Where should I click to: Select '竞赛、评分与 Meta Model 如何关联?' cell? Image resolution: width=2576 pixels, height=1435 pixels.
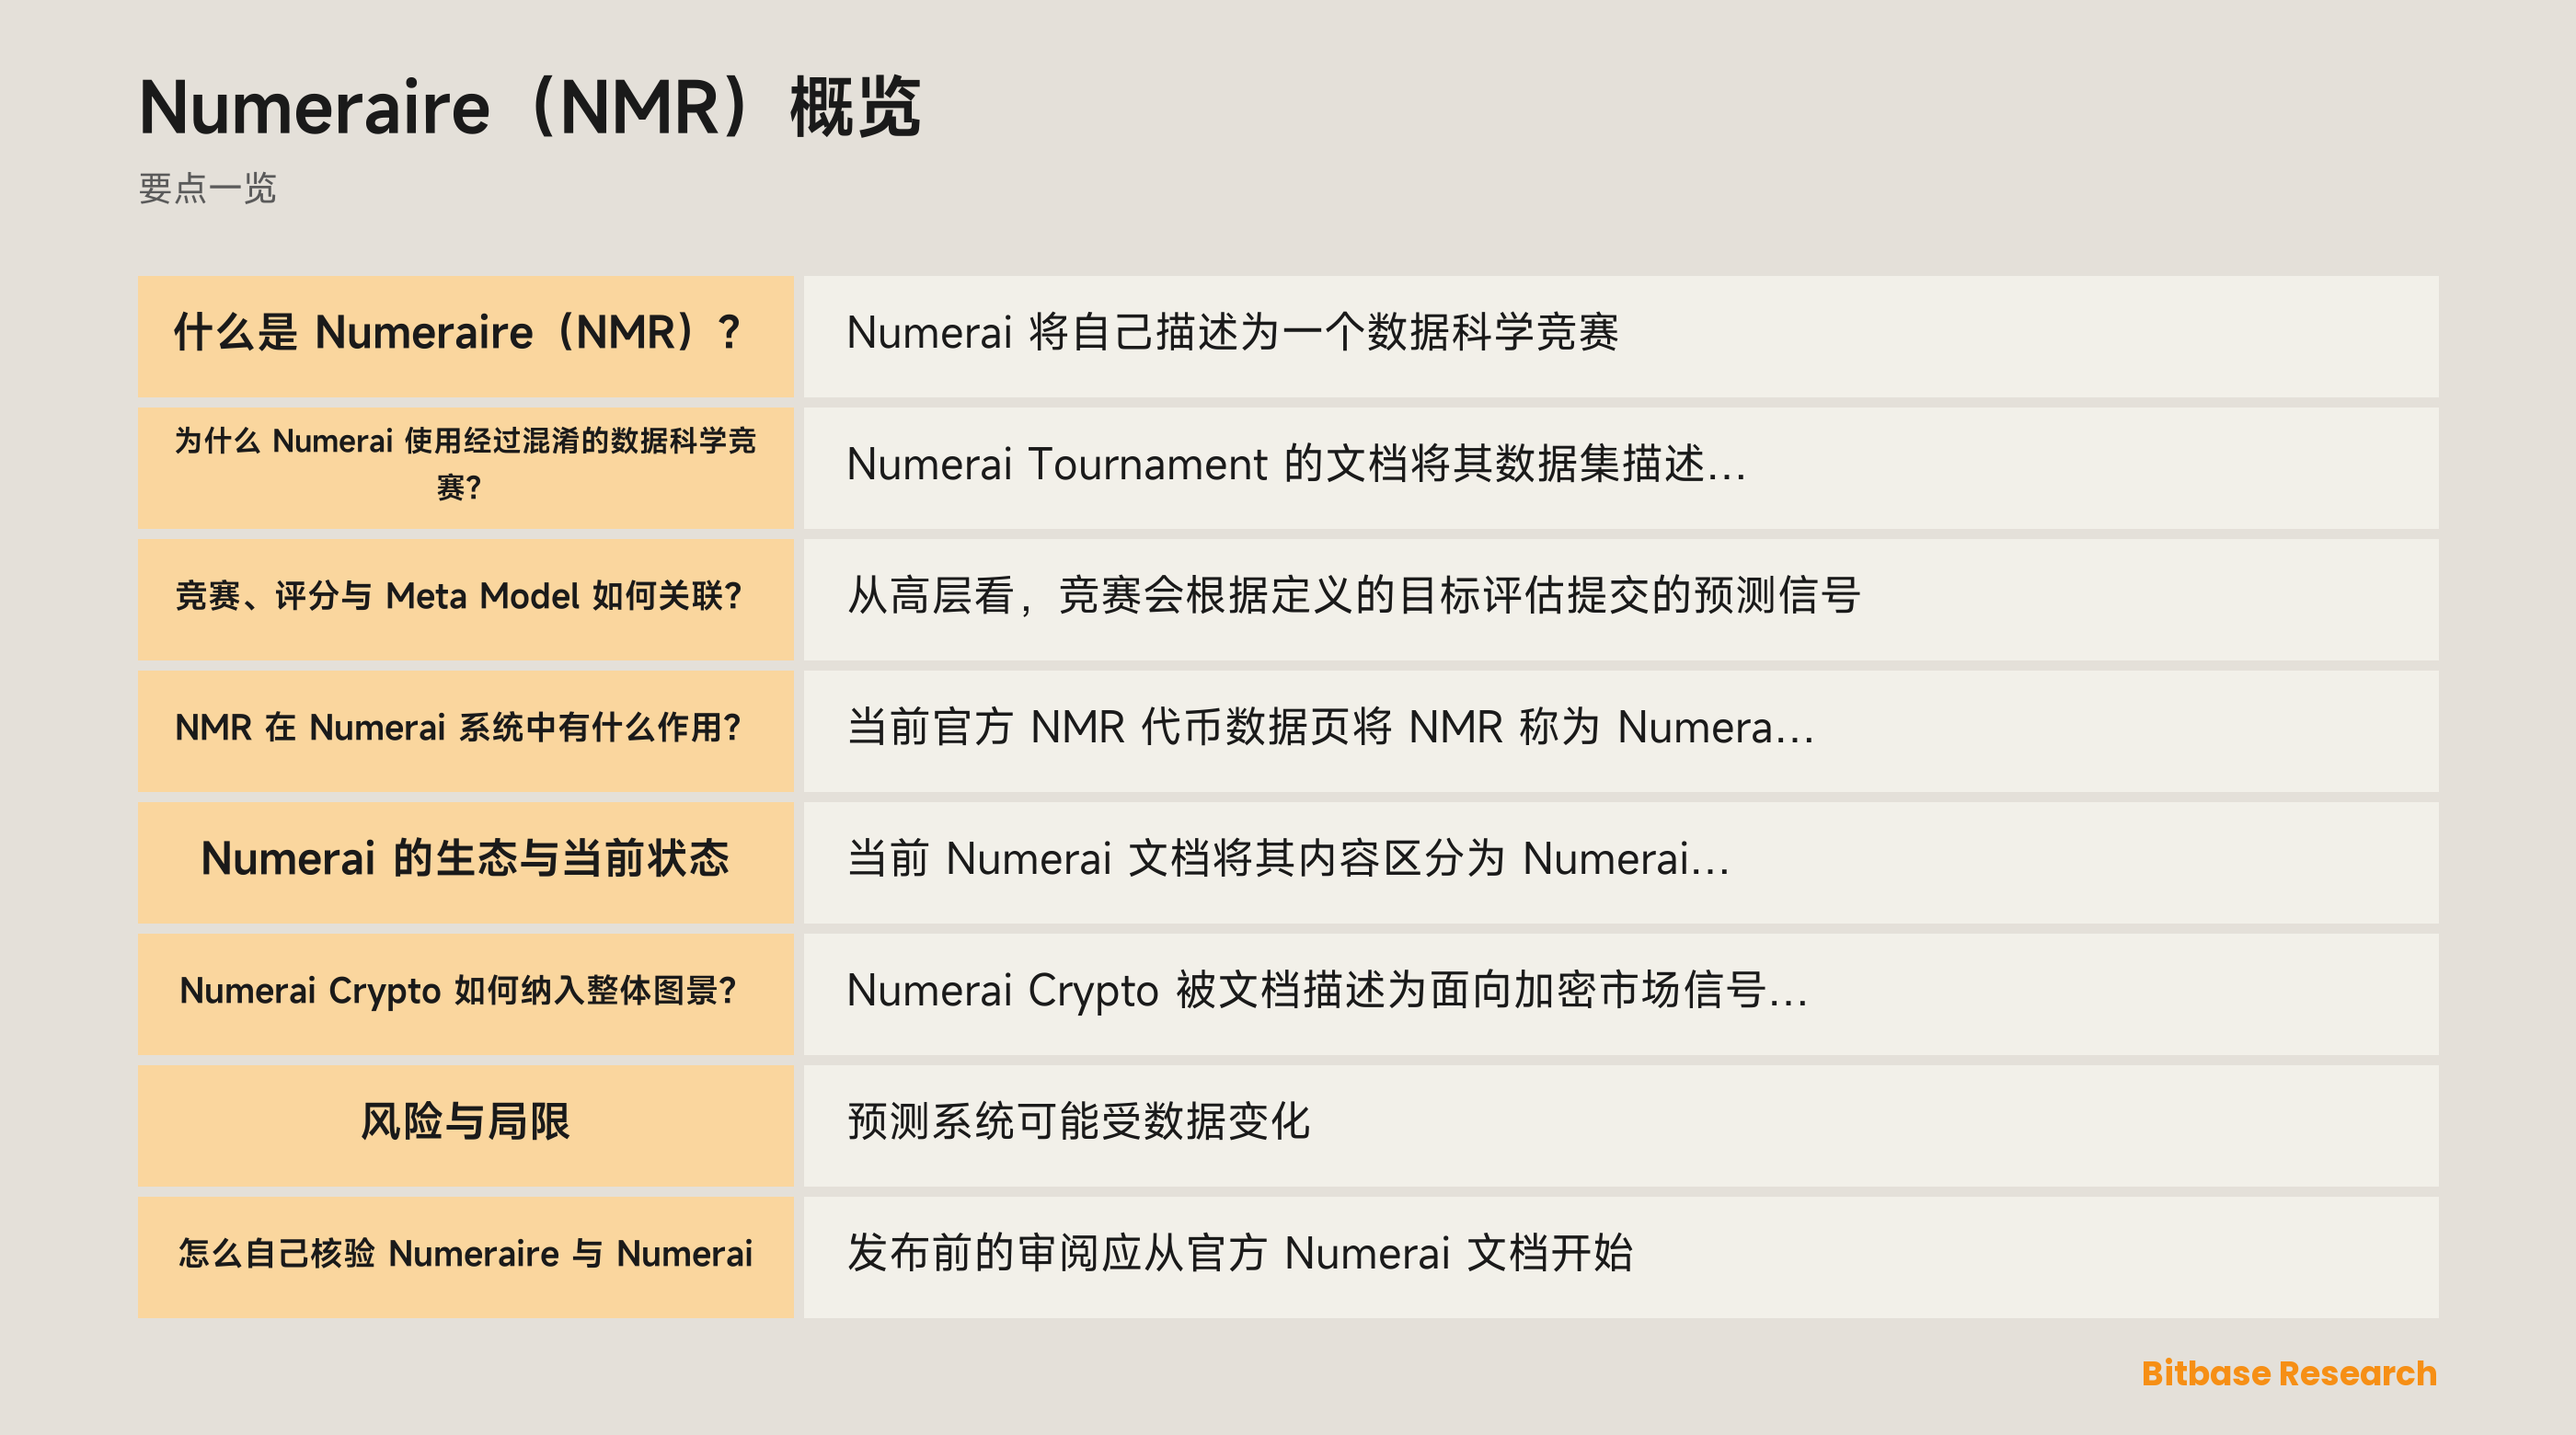(465, 600)
